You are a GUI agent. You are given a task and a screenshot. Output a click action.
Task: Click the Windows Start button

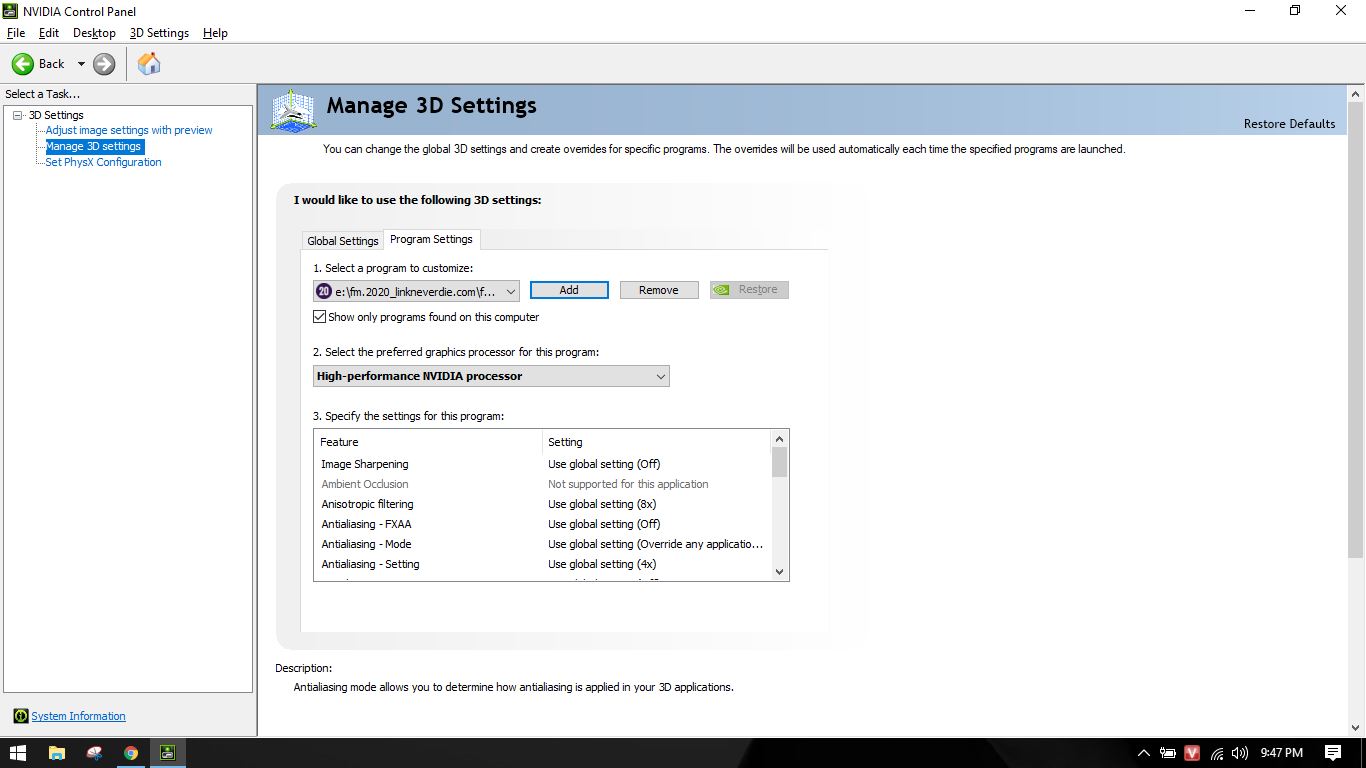(x=18, y=753)
